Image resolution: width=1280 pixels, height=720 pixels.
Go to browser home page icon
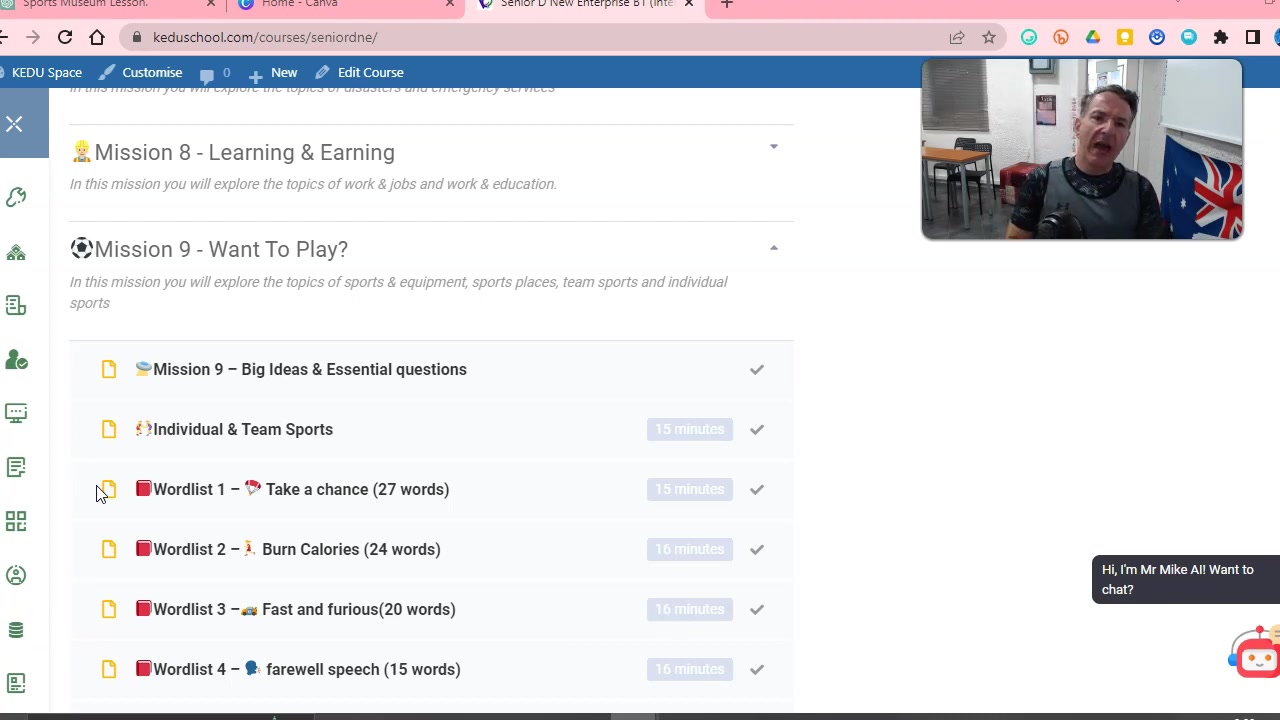point(97,37)
